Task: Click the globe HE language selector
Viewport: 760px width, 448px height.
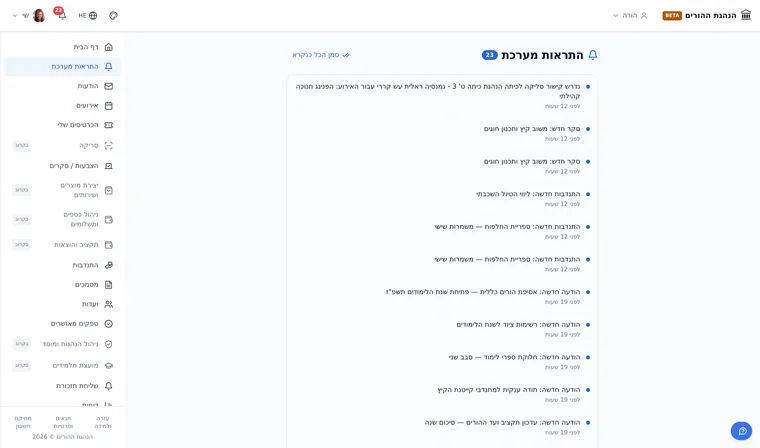Action: 88,16
